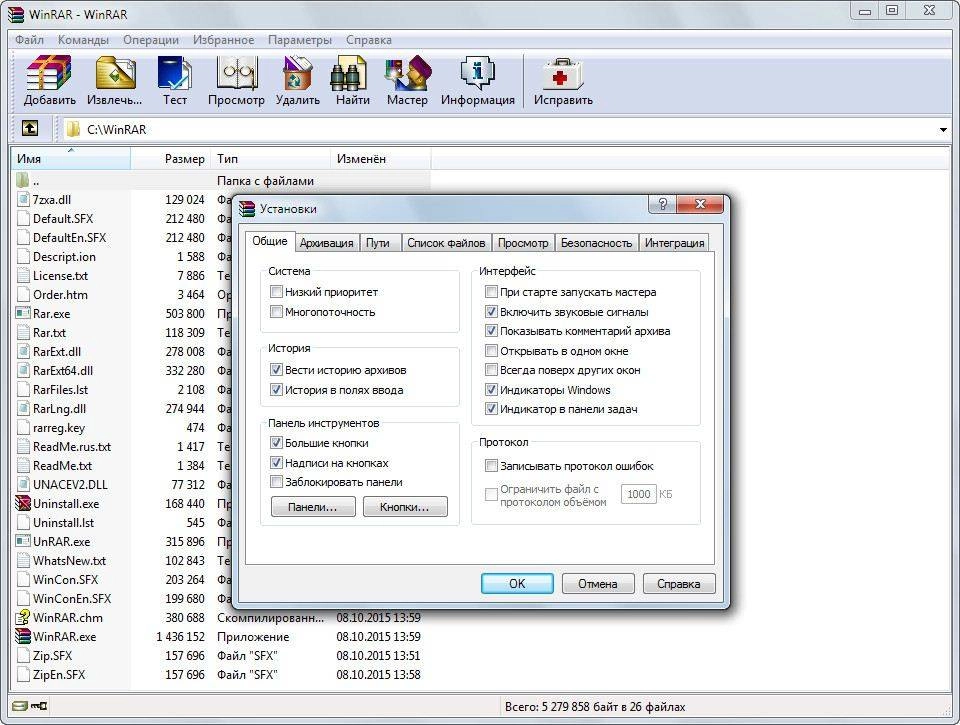Open the Команды menu
The width and height of the screenshot is (960, 725).
[83, 40]
